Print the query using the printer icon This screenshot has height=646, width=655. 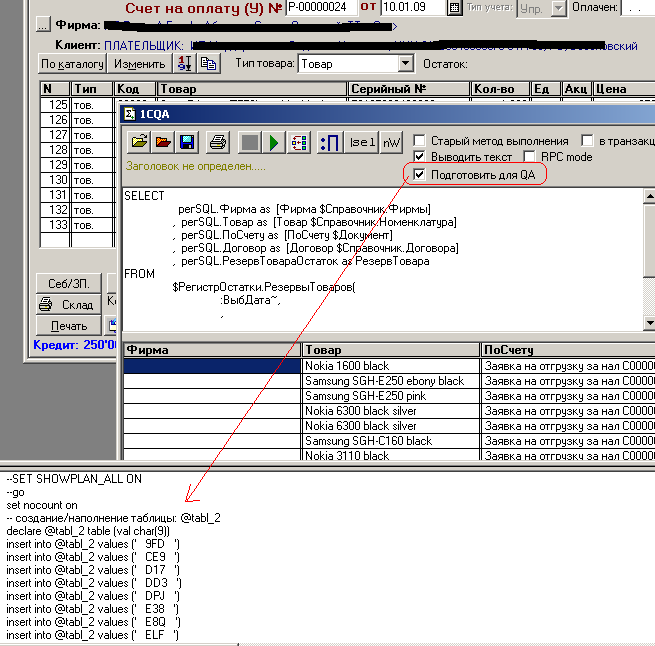pos(218,143)
